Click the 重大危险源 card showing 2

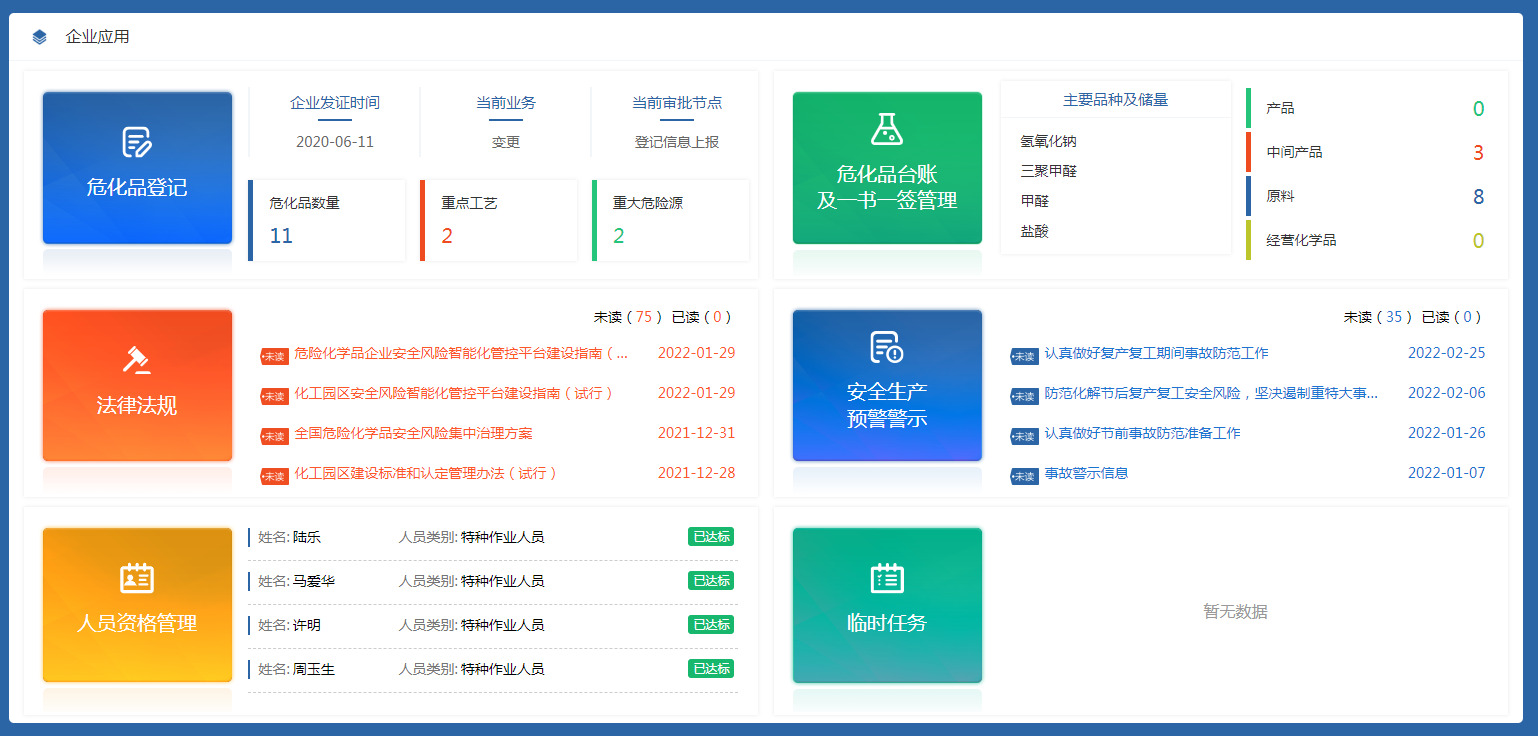tap(671, 220)
